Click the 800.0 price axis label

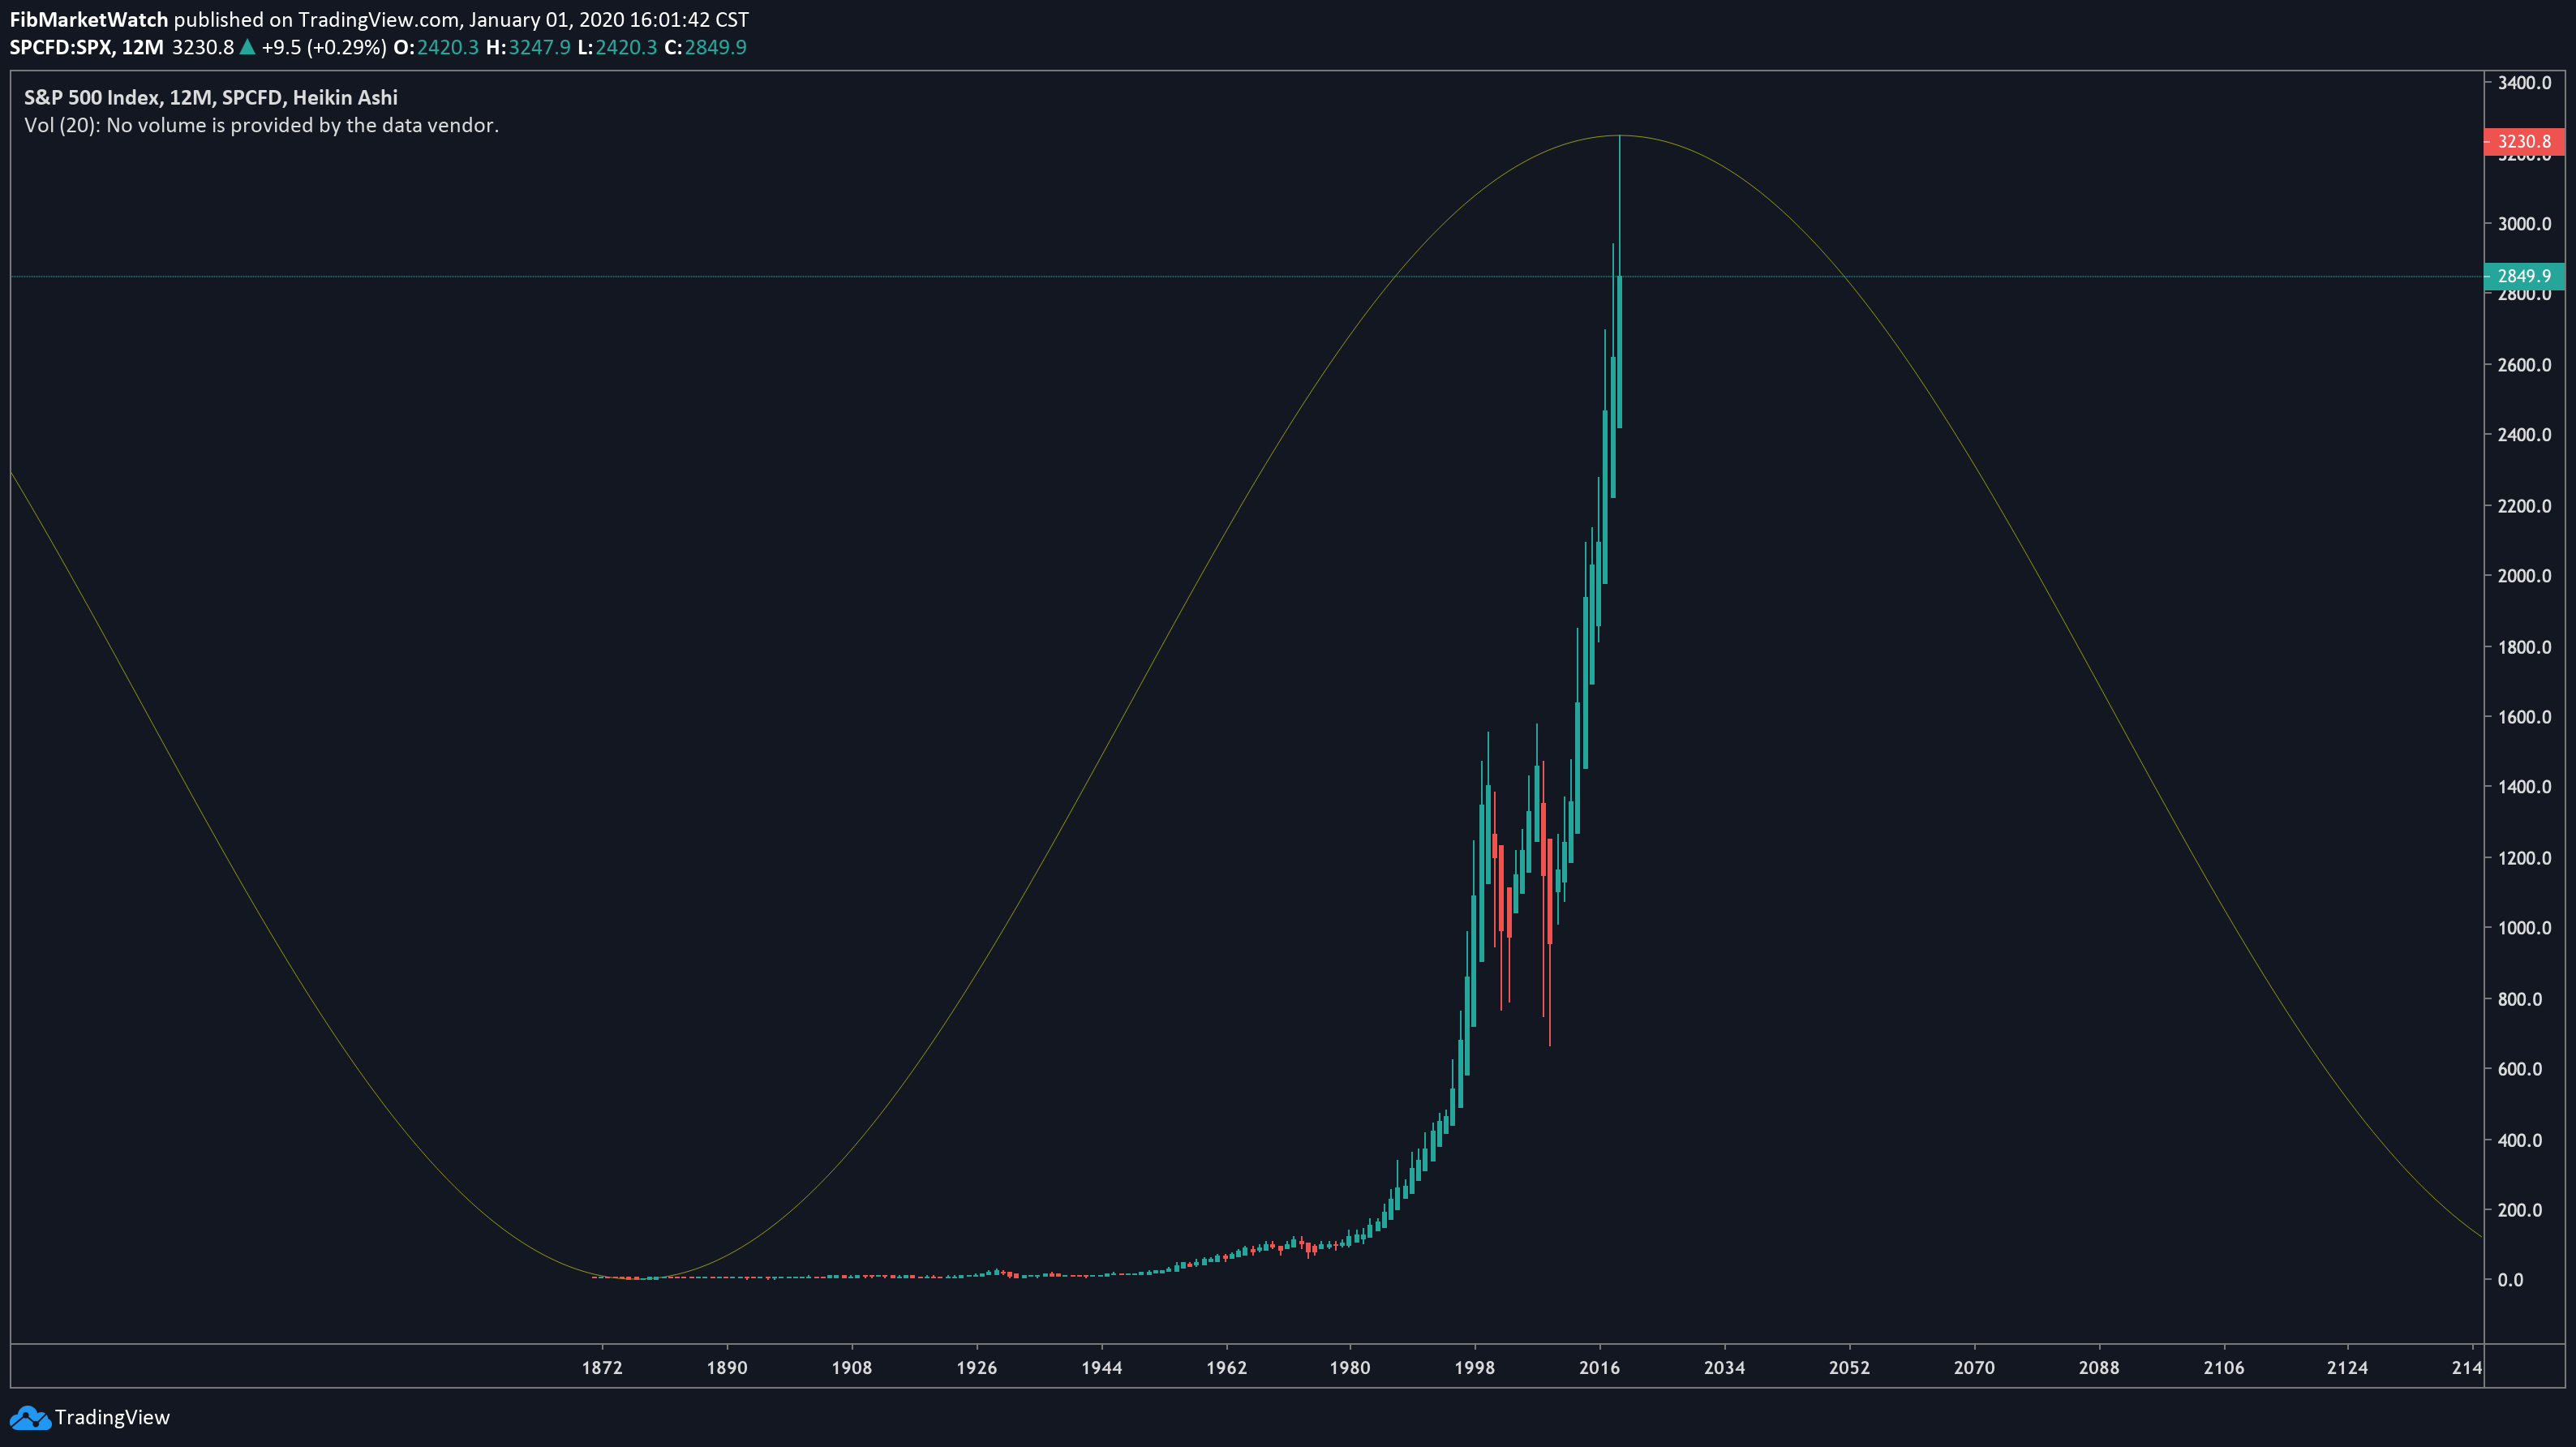tap(2520, 999)
